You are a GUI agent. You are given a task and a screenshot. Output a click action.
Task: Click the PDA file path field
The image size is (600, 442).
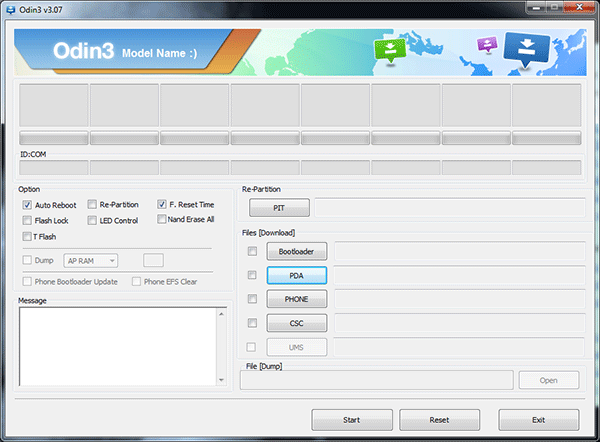[x=460, y=276]
